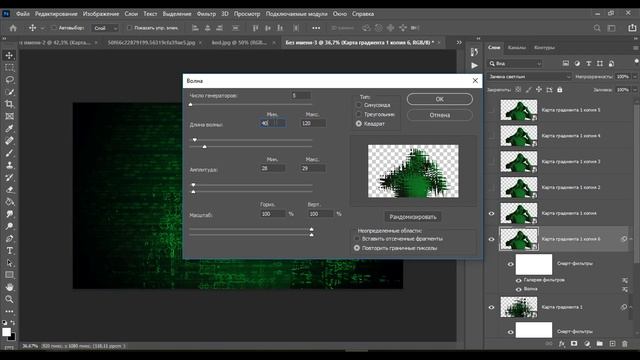This screenshot has width=640, height=360.
Task: Open the Actions play icon panel
Action: 474,65
